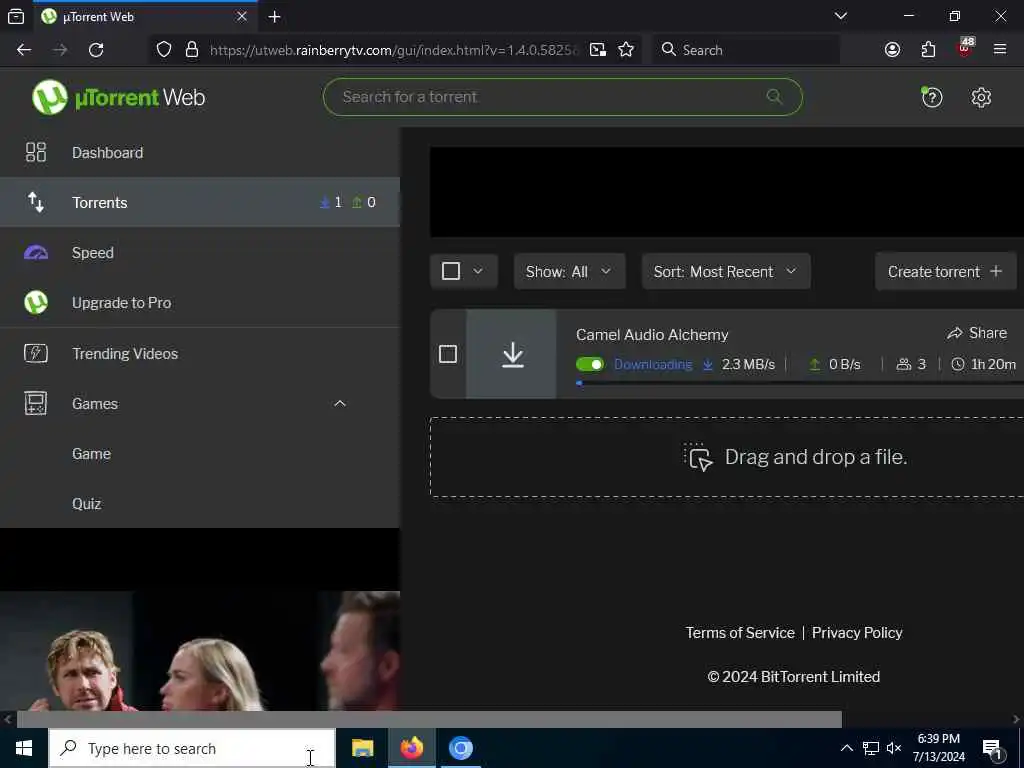Click the Share button
The height and width of the screenshot is (768, 1024).
(976, 333)
